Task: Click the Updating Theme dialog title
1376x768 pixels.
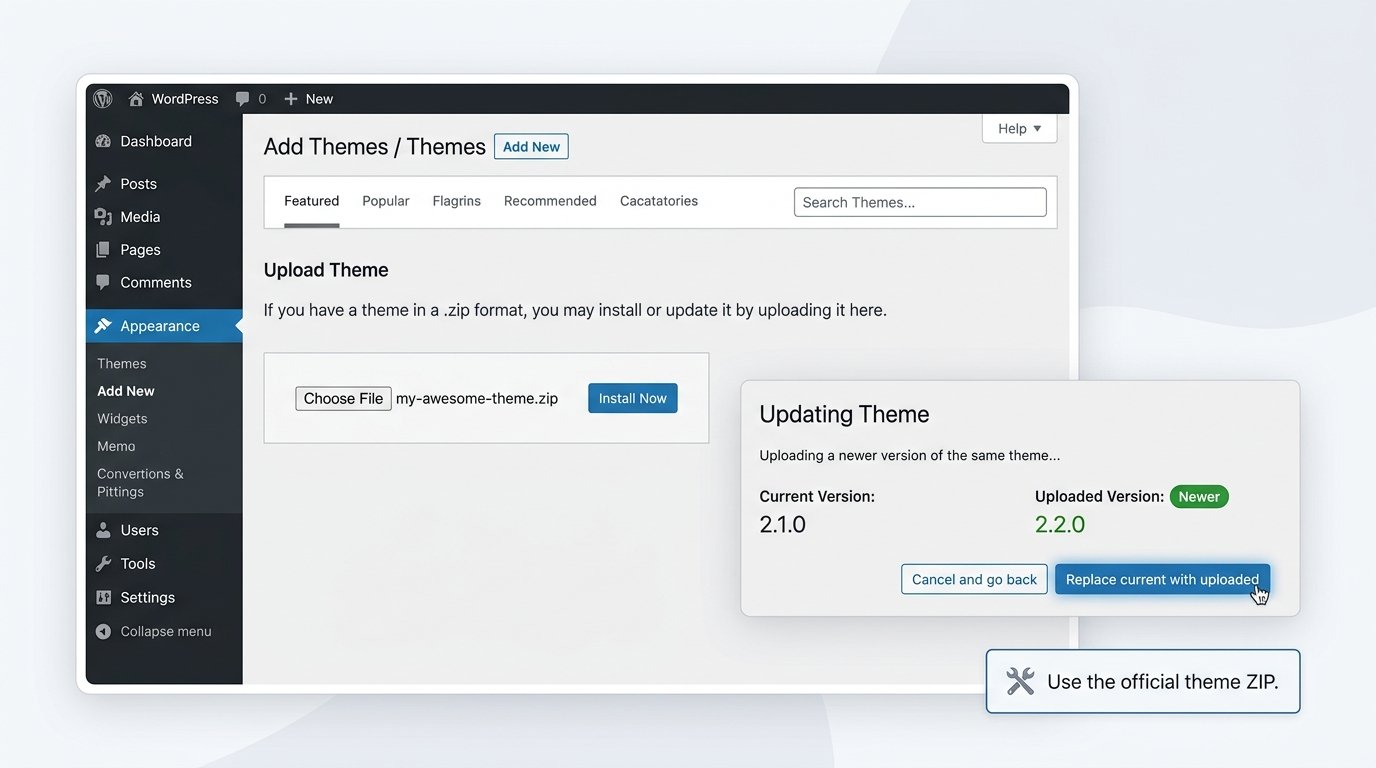Action: pos(844,414)
